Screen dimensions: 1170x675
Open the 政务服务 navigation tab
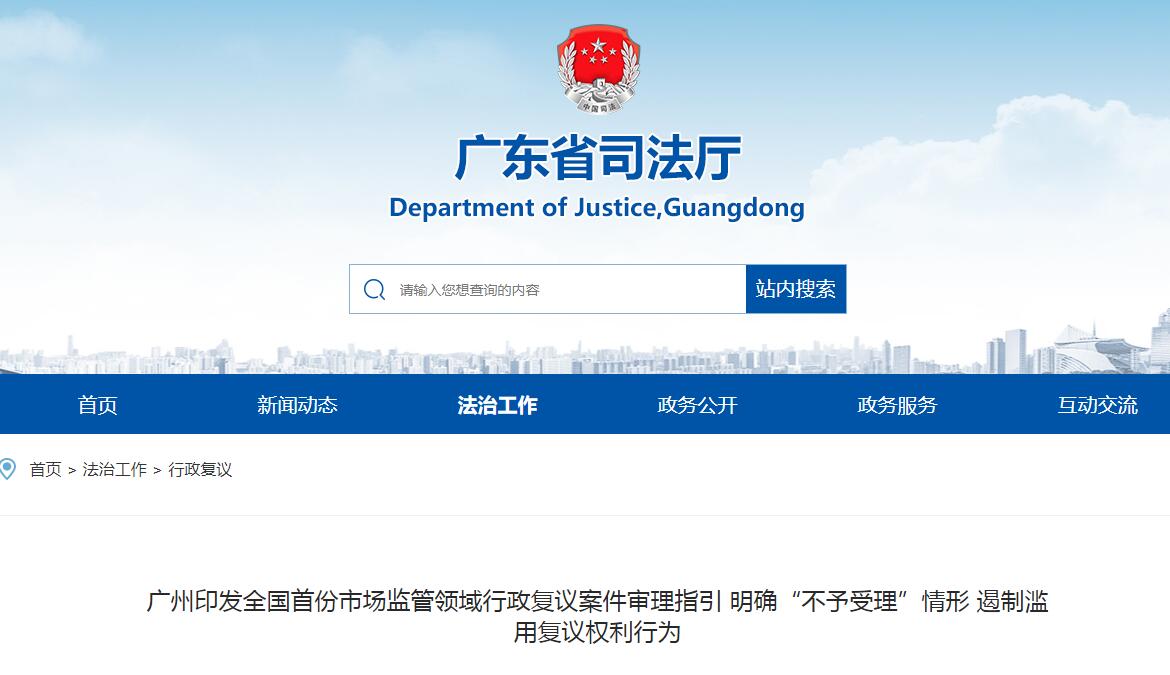click(x=897, y=405)
